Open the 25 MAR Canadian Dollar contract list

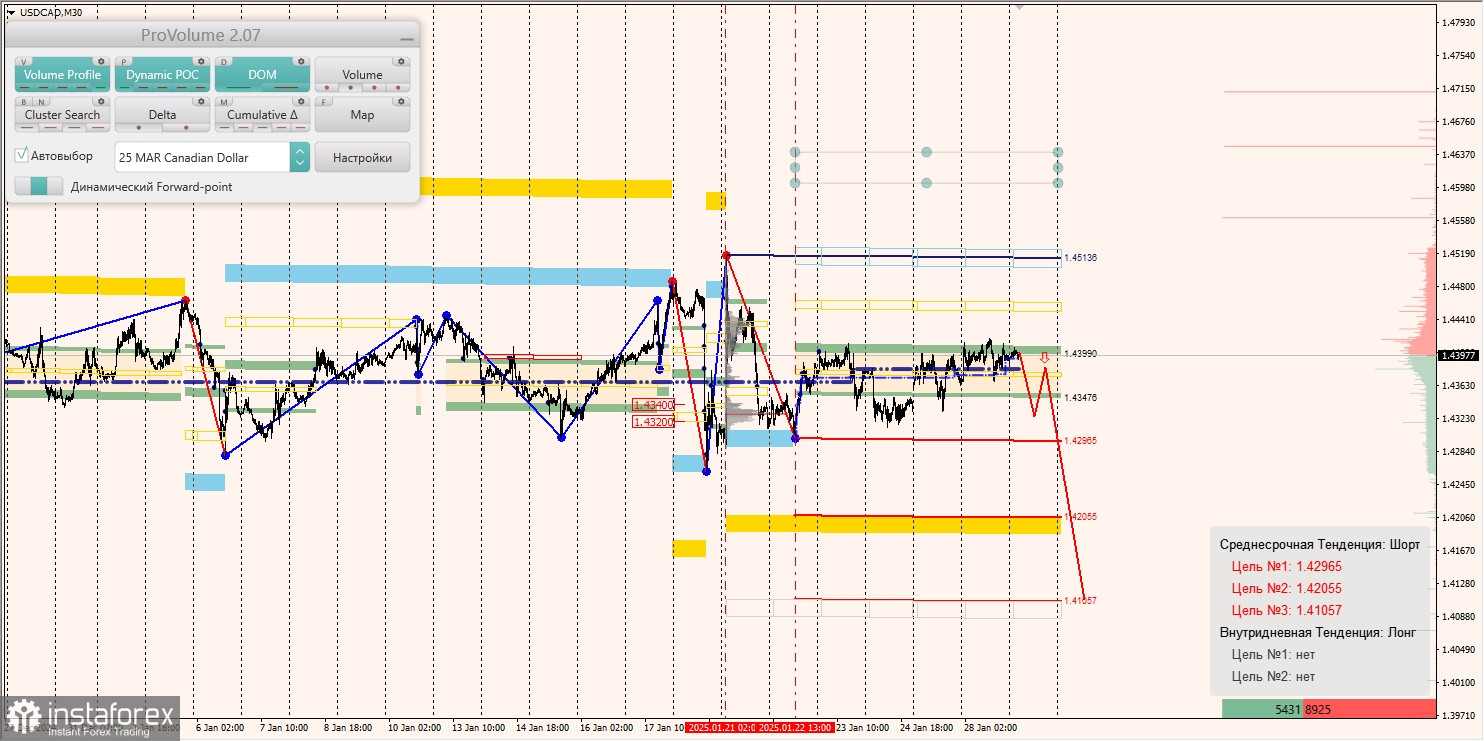click(202, 157)
